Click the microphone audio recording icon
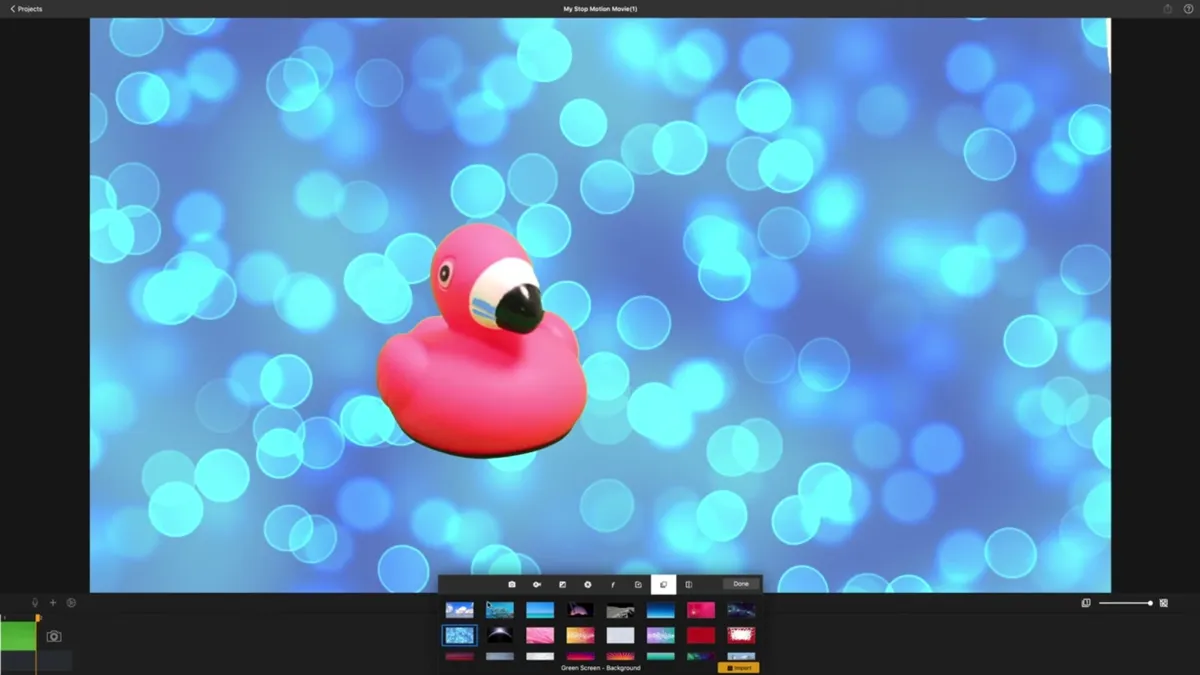The image size is (1200, 675). point(35,602)
